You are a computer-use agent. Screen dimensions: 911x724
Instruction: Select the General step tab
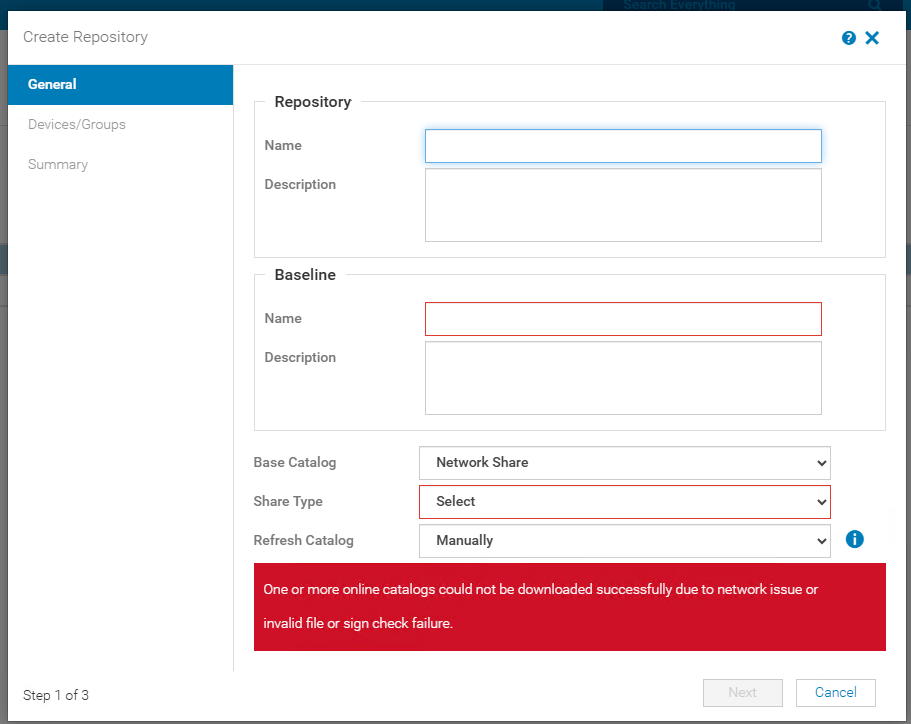click(x=120, y=85)
